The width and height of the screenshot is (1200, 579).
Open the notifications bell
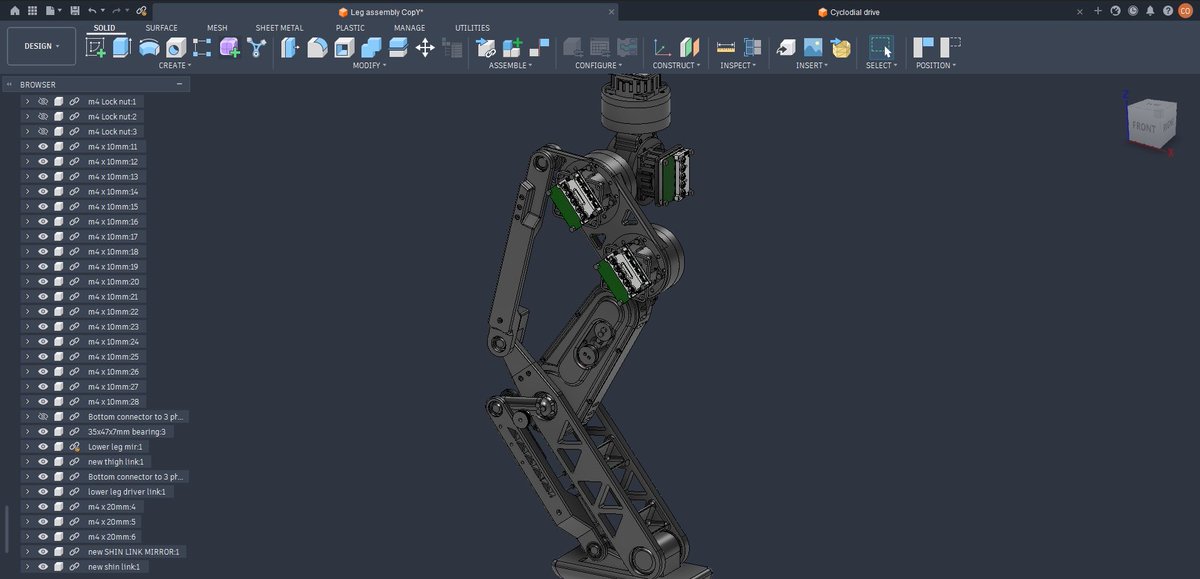tap(1150, 11)
